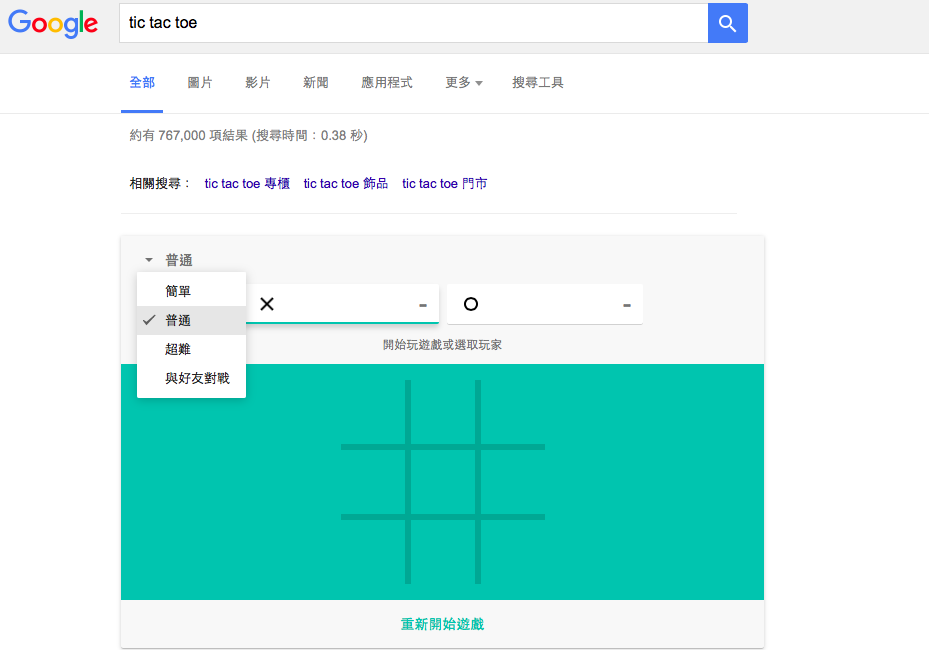Click 重新開始遊戲 restart button
This screenshot has width=929, height=650.
tap(442, 624)
